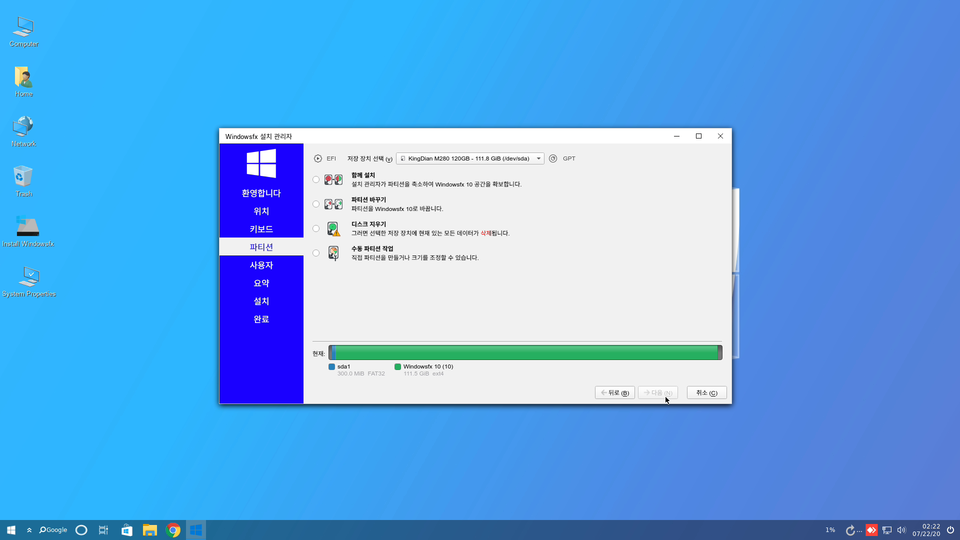Select the '함께 설치' install-alongside radio button
The image size is (960, 540).
(316, 179)
